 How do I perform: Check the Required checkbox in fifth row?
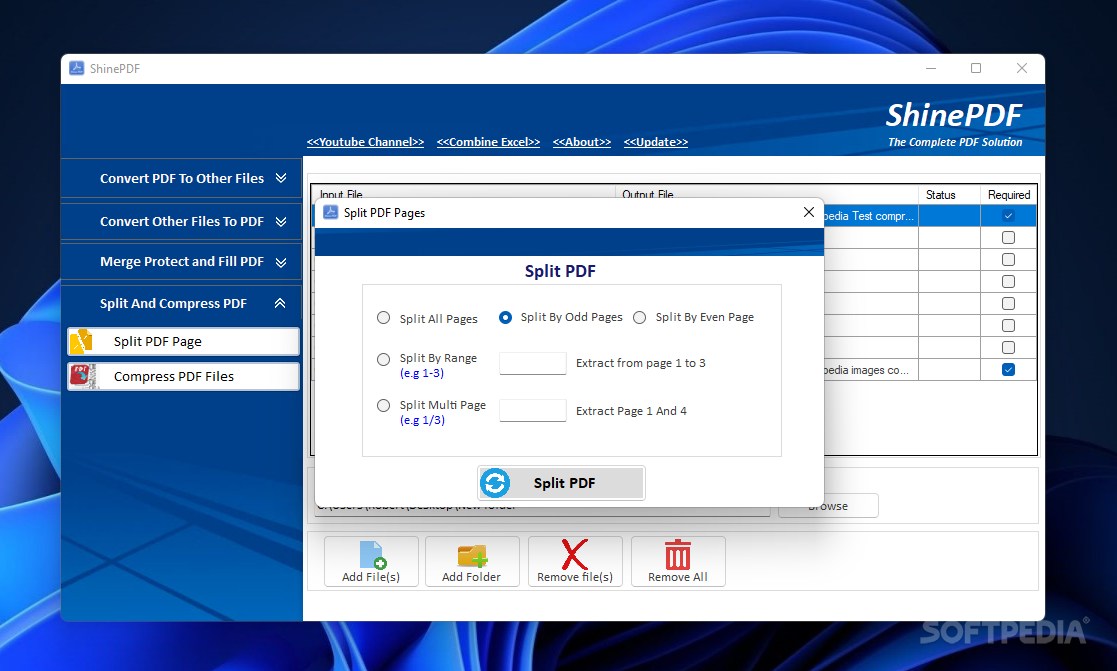(1008, 303)
